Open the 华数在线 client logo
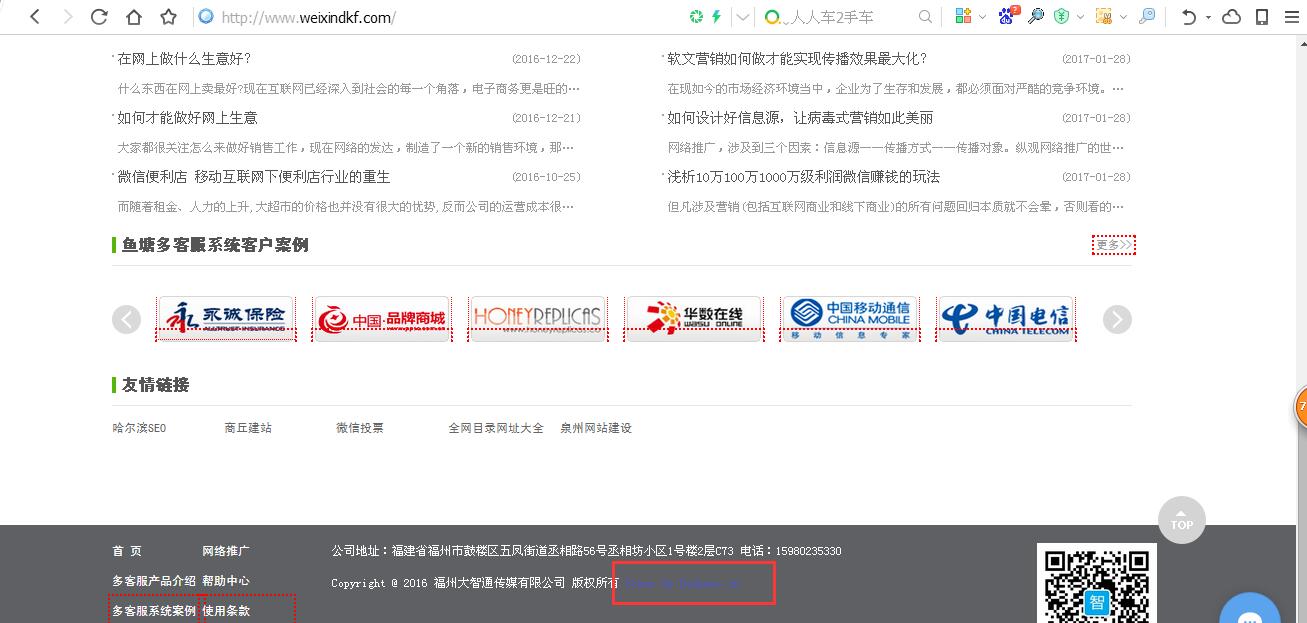Screen dimensions: 1307x623 [694, 319]
